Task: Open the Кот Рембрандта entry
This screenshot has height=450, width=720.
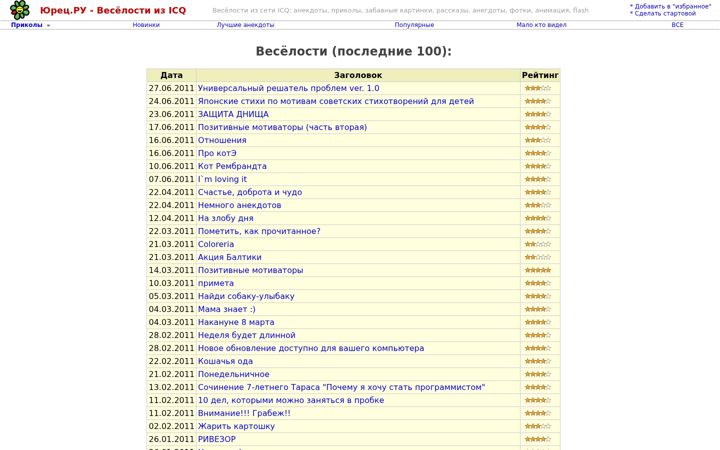Action: 232,166
